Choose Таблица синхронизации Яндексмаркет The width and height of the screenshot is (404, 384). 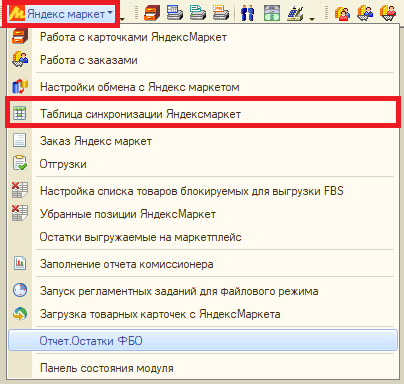click(203, 114)
